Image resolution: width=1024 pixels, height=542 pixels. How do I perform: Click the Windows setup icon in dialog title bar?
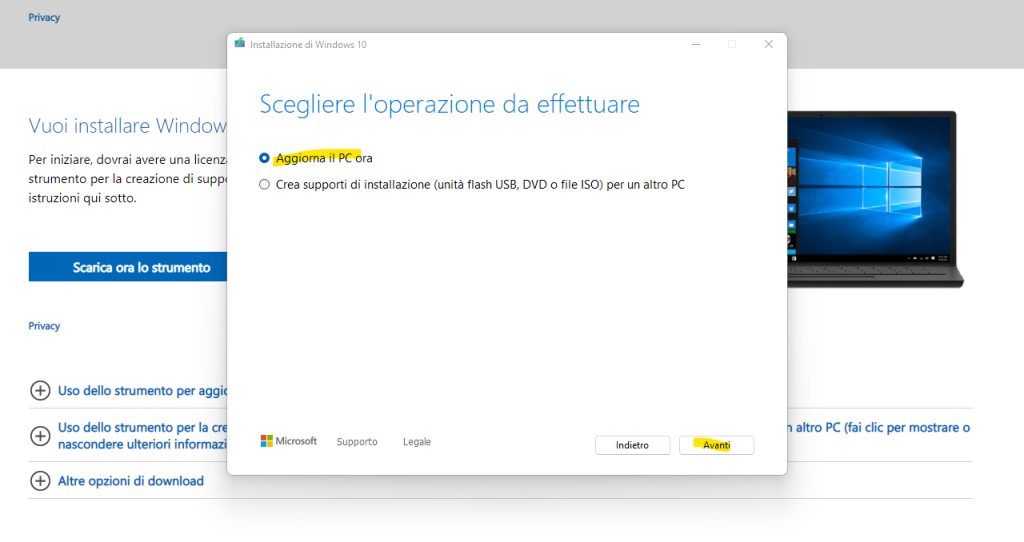point(240,44)
